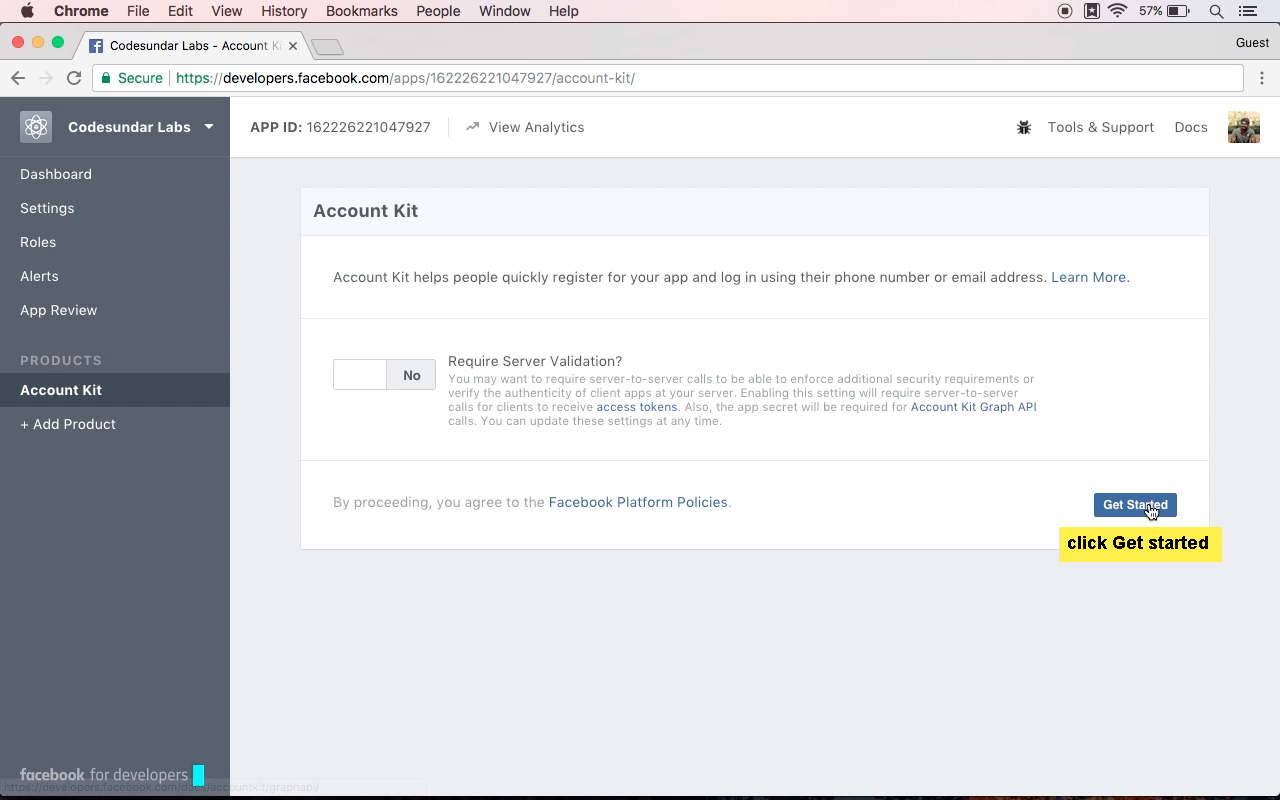Viewport: 1280px width, 800px height.
Task: Click the browser forward arrow
Action: [46, 78]
